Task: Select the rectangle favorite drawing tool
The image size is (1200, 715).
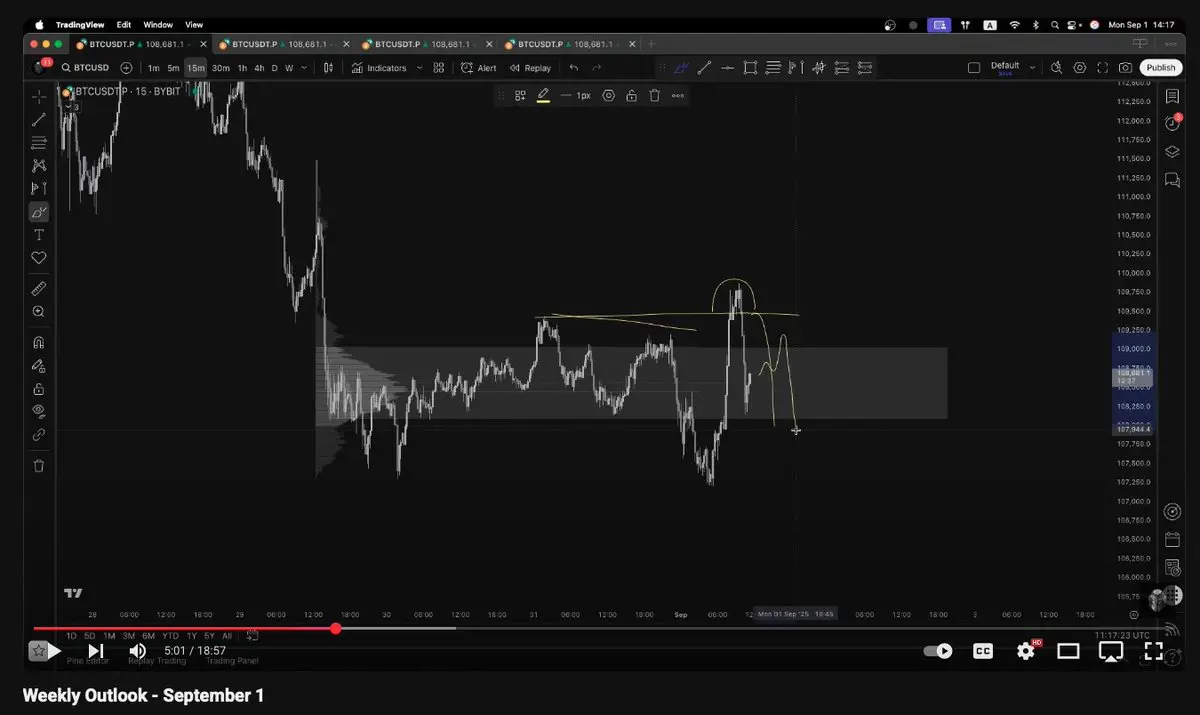Action: 750,68
